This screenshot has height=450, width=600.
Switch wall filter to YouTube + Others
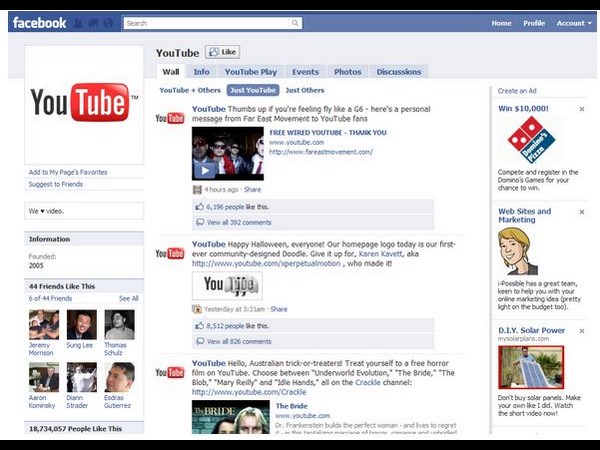click(190, 90)
